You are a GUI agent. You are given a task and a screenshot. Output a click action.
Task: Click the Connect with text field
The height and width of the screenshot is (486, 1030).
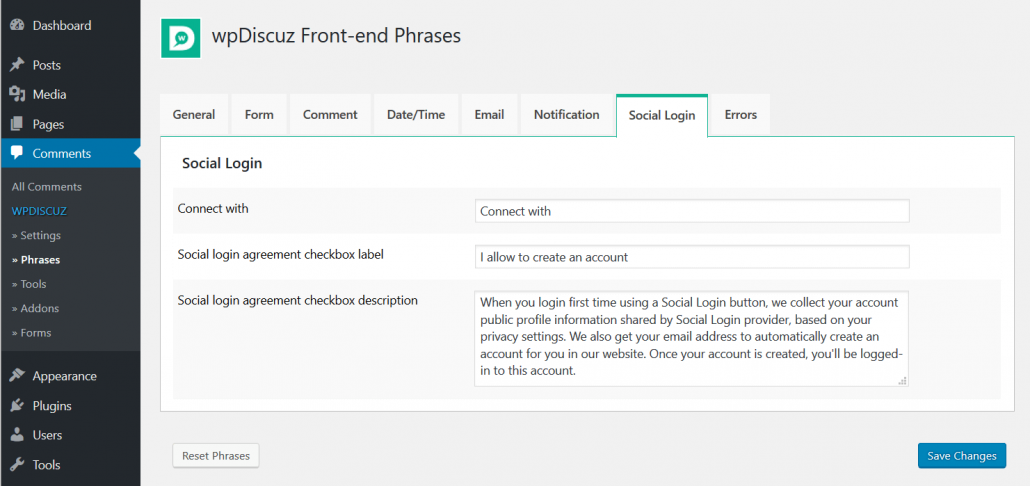(x=692, y=211)
